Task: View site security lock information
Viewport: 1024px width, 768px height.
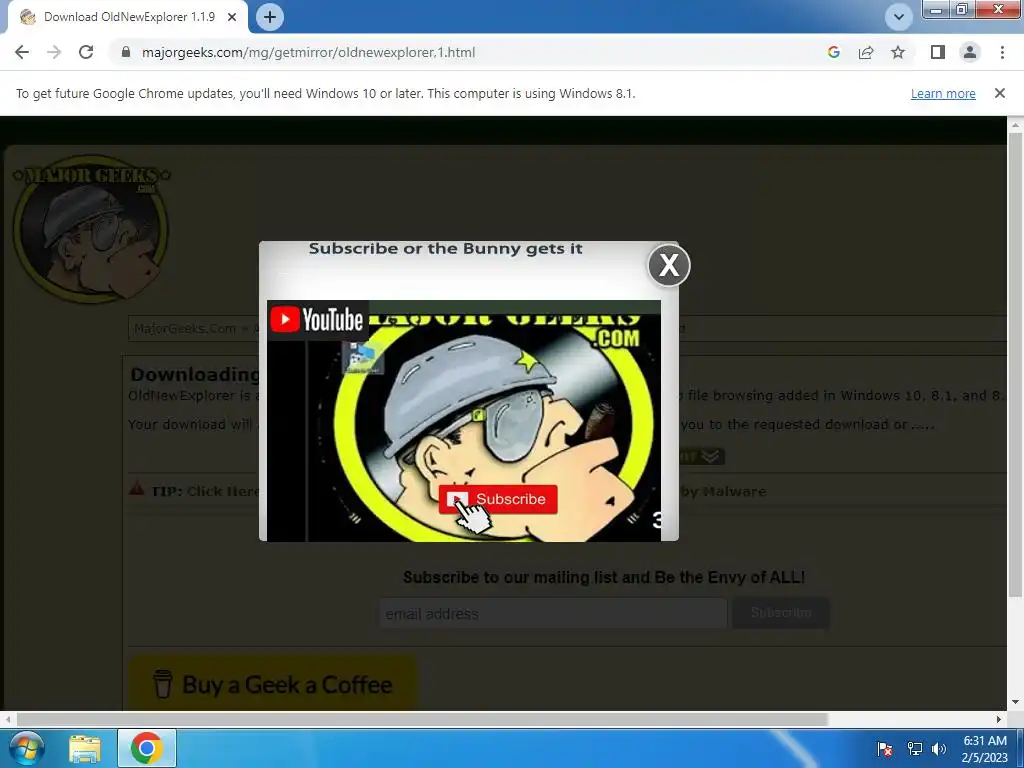Action: (x=126, y=52)
